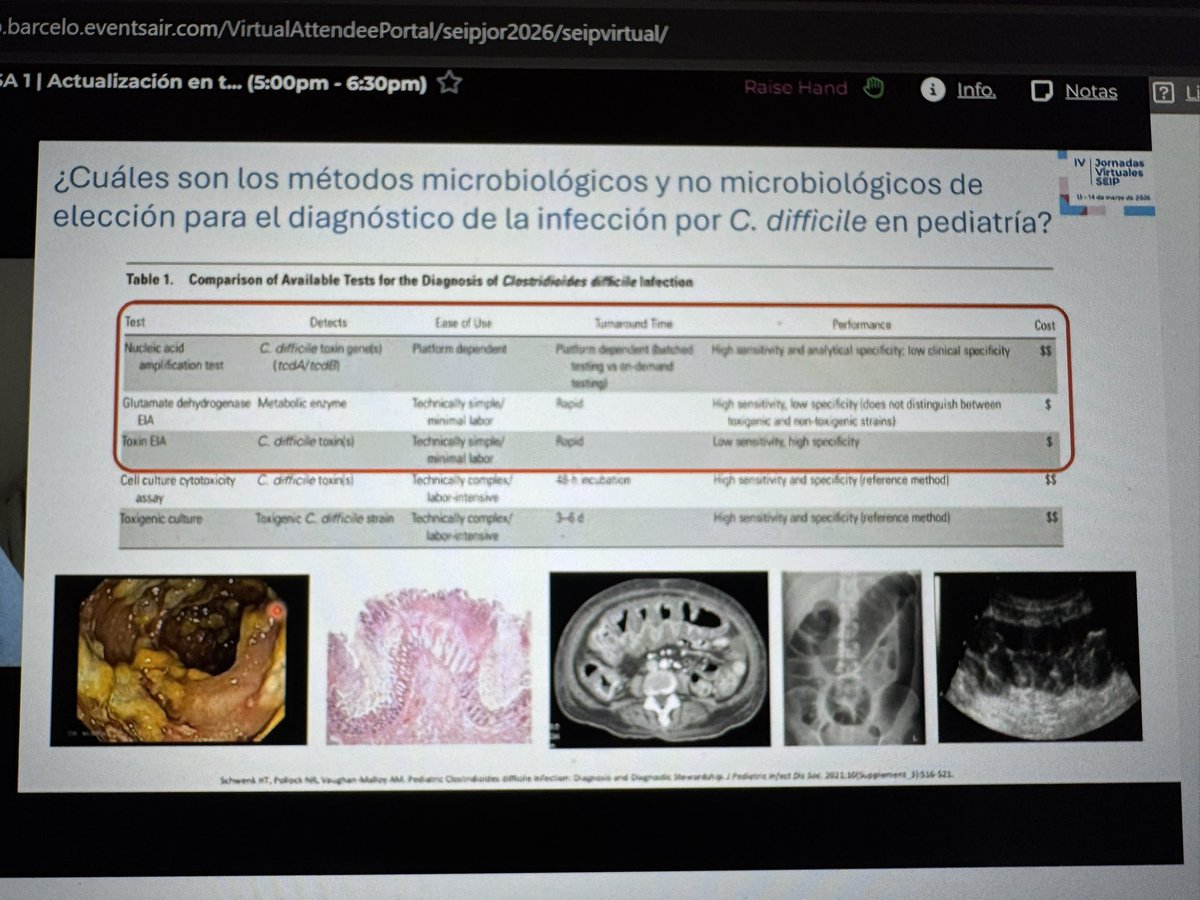This screenshot has height=900, width=1200.
Task: Click the abdominal X-ray image
Action: click(852, 657)
